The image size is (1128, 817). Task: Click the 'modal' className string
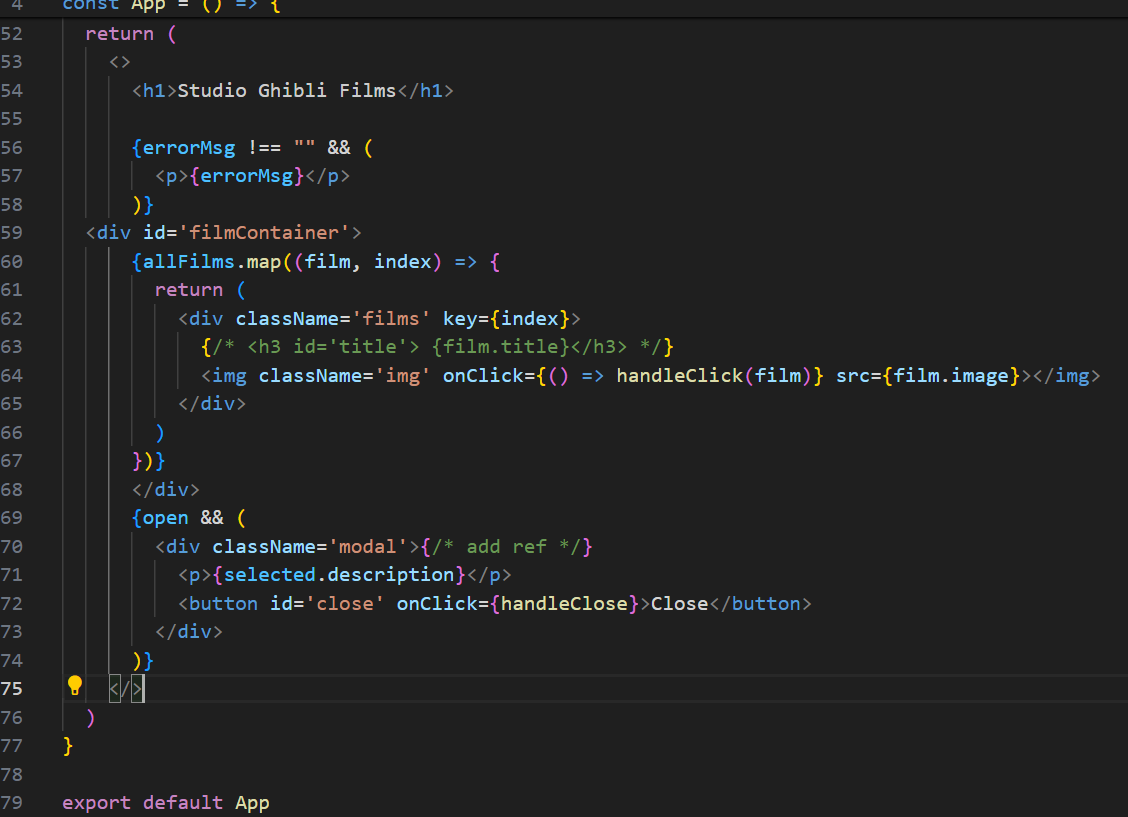pos(368,547)
